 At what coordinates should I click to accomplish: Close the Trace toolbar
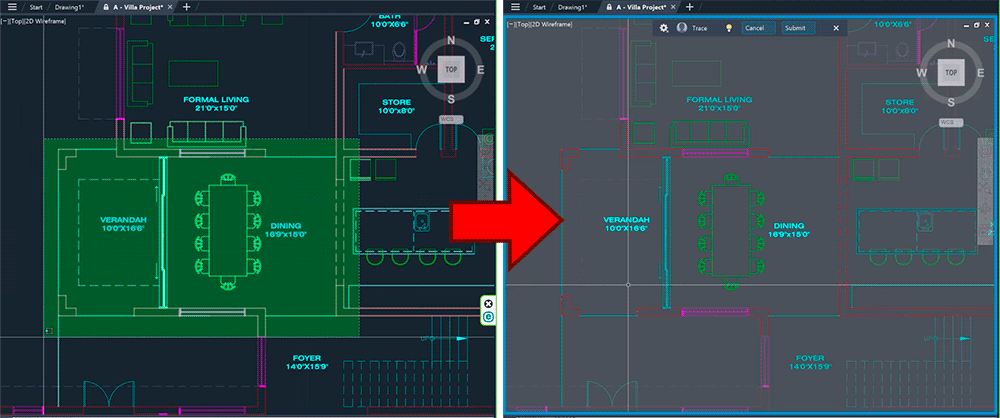(x=836, y=28)
